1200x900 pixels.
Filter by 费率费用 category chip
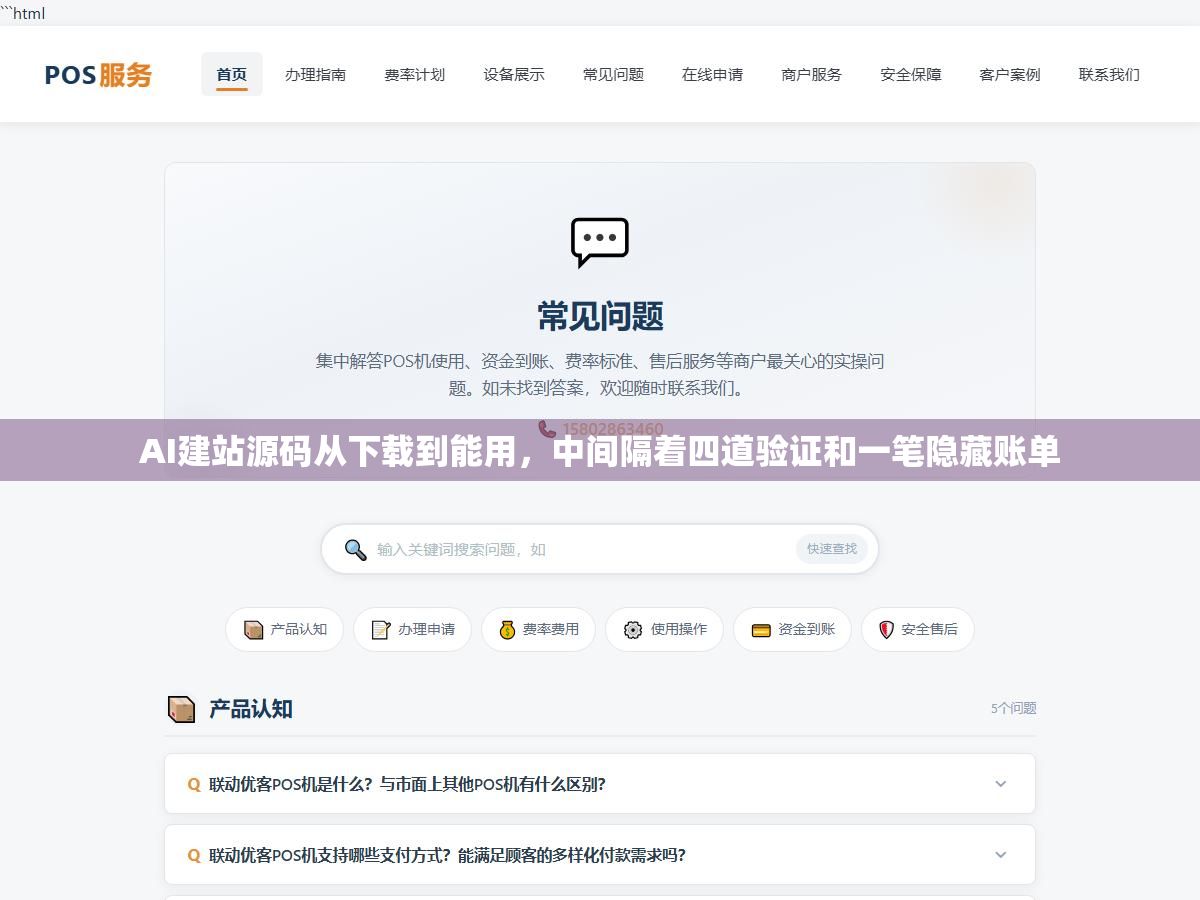pos(538,630)
